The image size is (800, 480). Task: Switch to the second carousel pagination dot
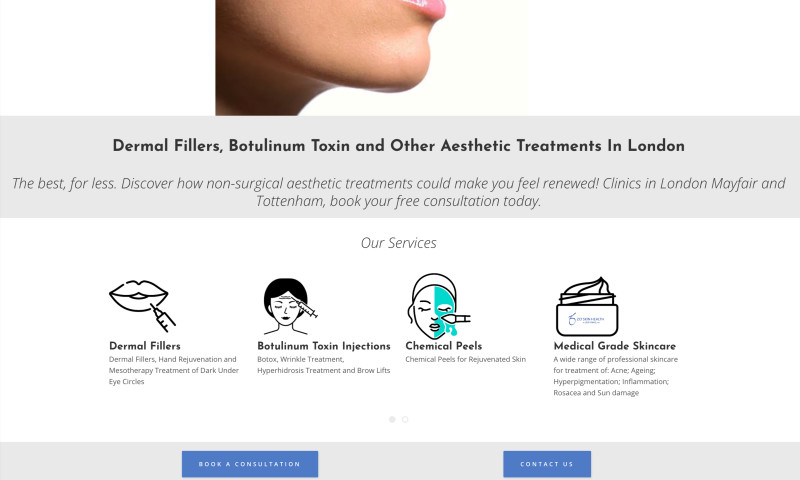tap(405, 419)
